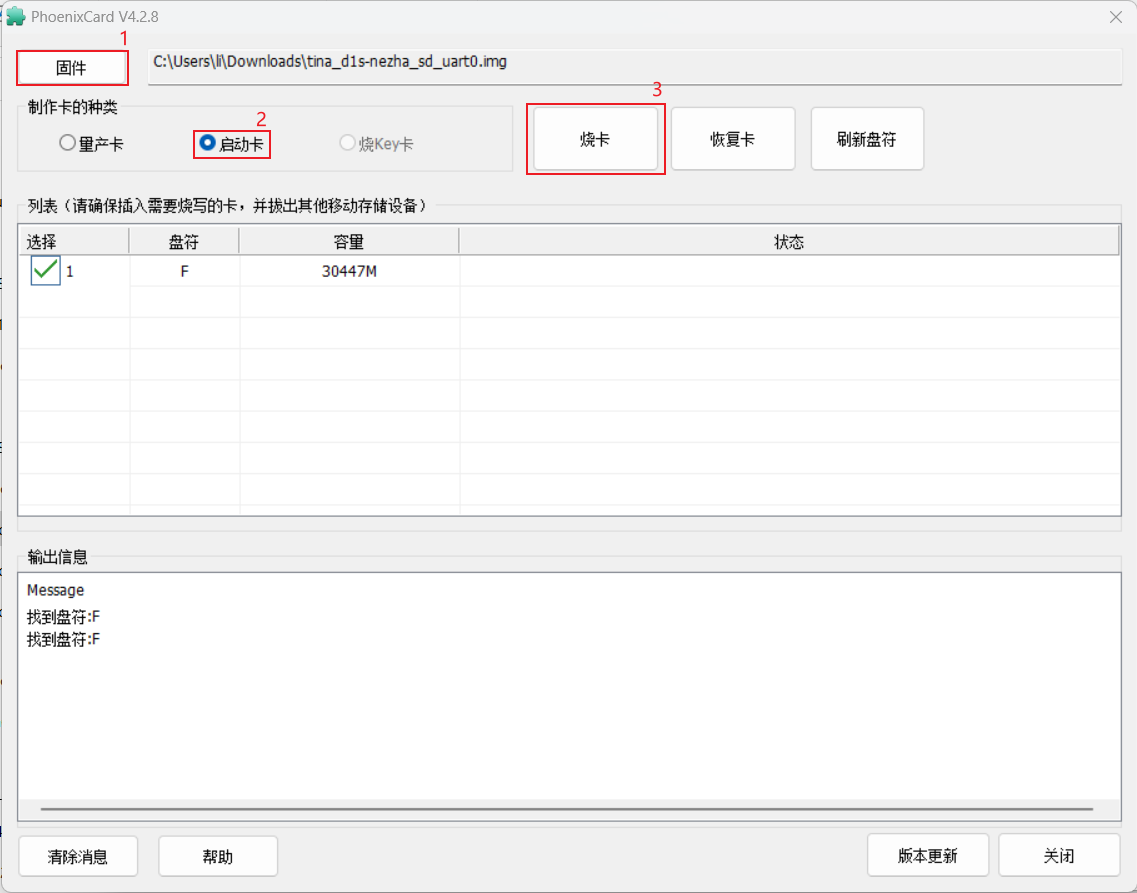Click the 盘符 column header
This screenshot has width=1137, height=893.
tap(184, 240)
